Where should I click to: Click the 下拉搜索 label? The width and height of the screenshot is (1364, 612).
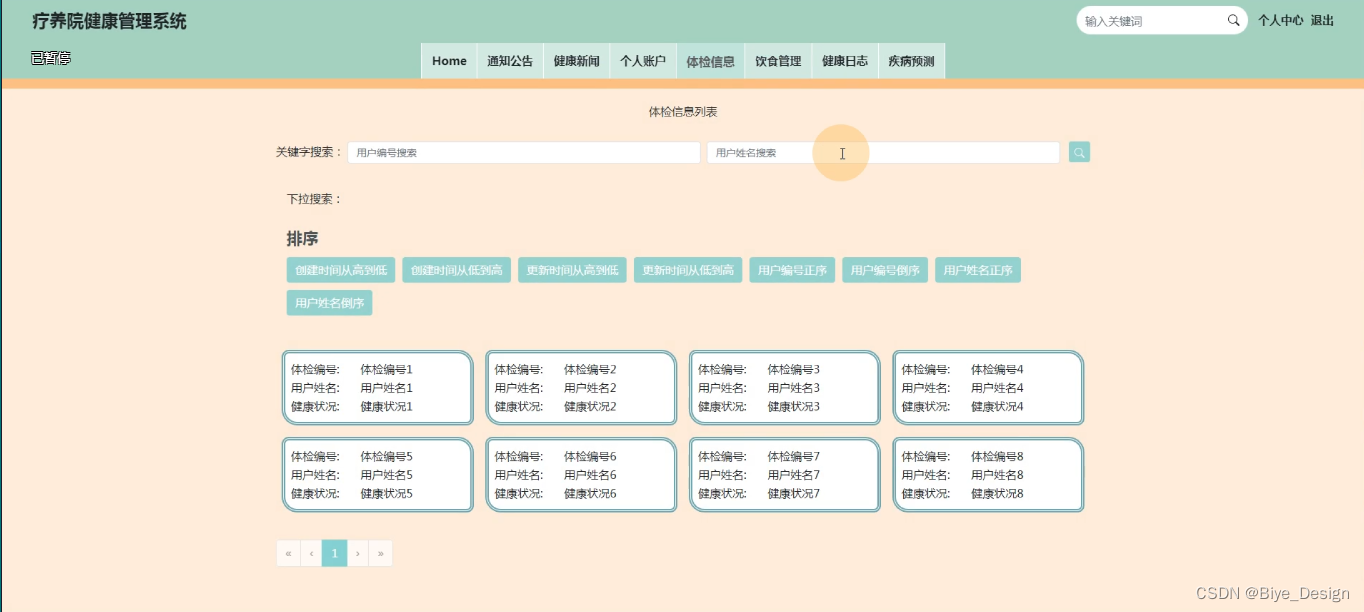point(314,199)
